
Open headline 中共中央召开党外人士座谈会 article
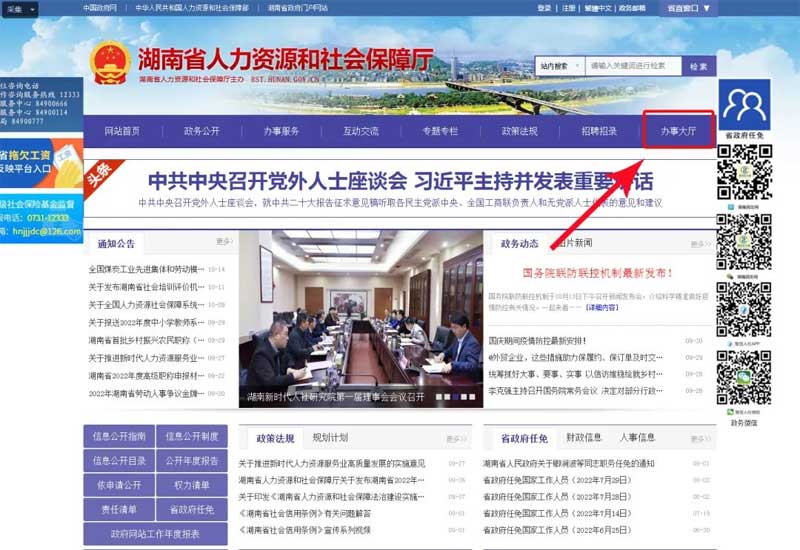coord(401,181)
